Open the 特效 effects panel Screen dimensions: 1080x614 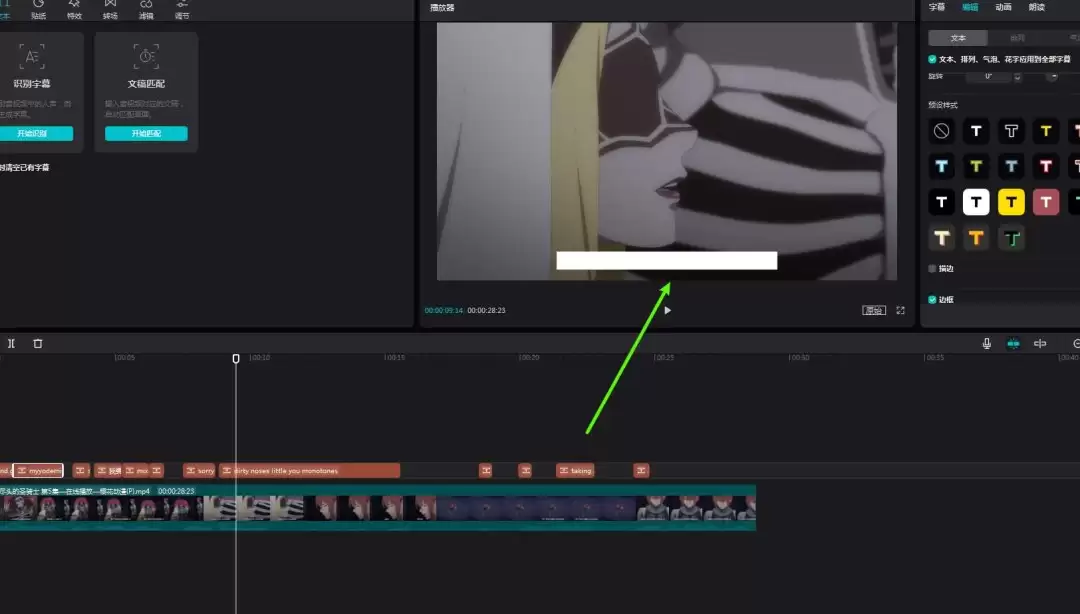click(74, 10)
